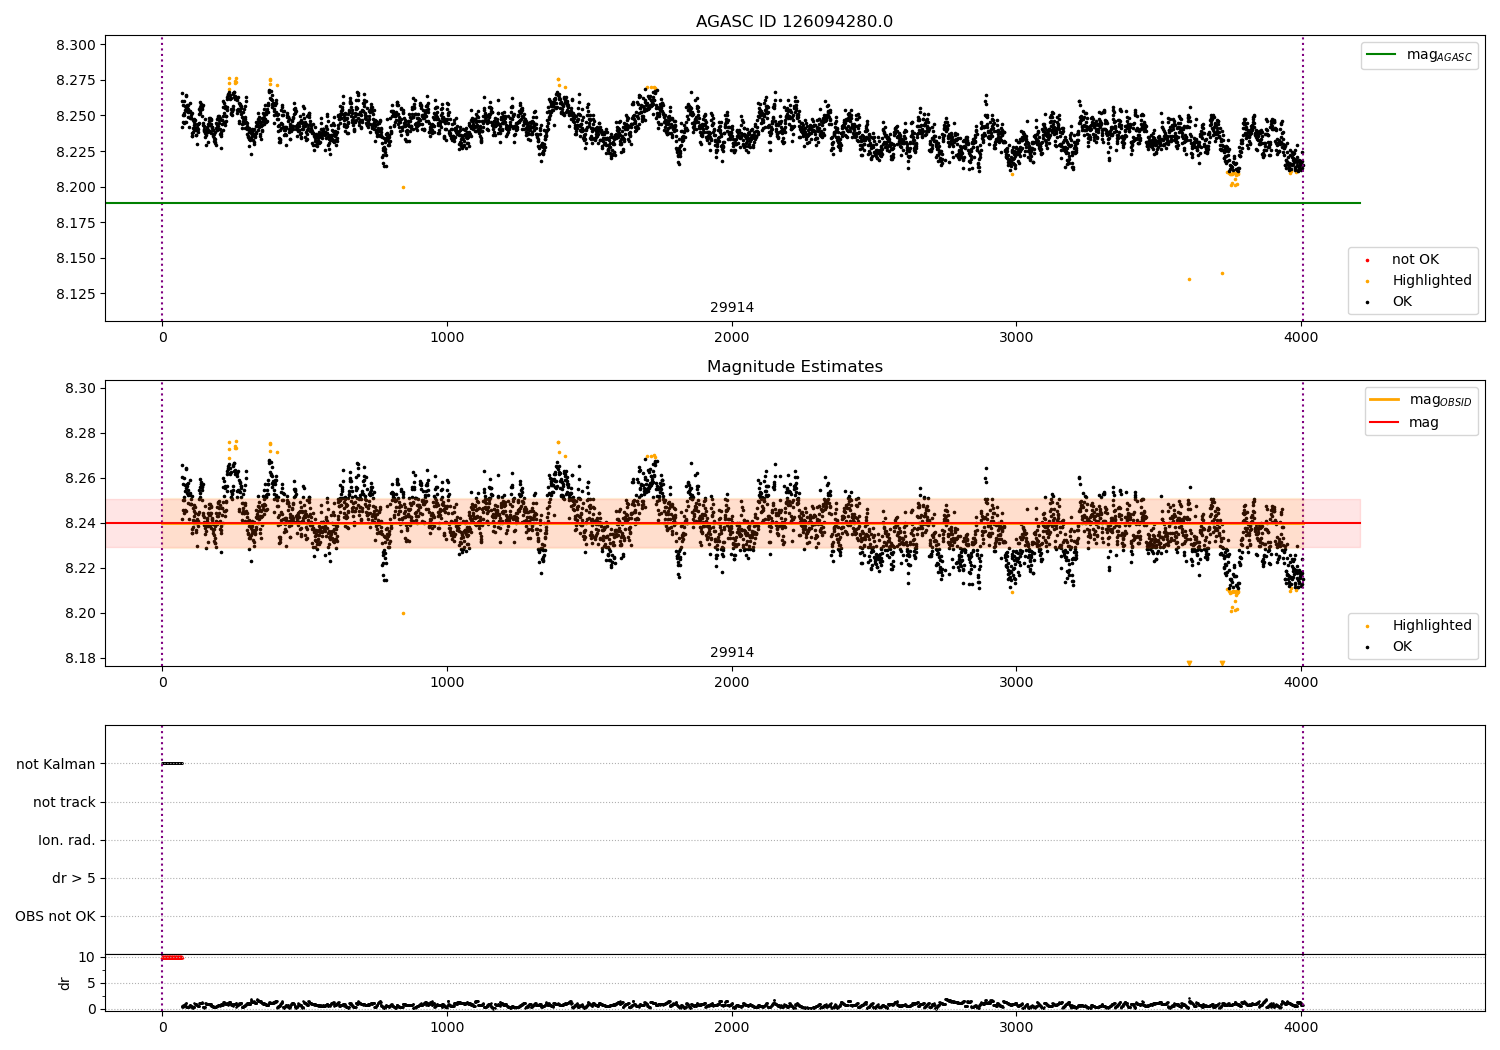Click the red dr markers at value 10

tap(173, 958)
